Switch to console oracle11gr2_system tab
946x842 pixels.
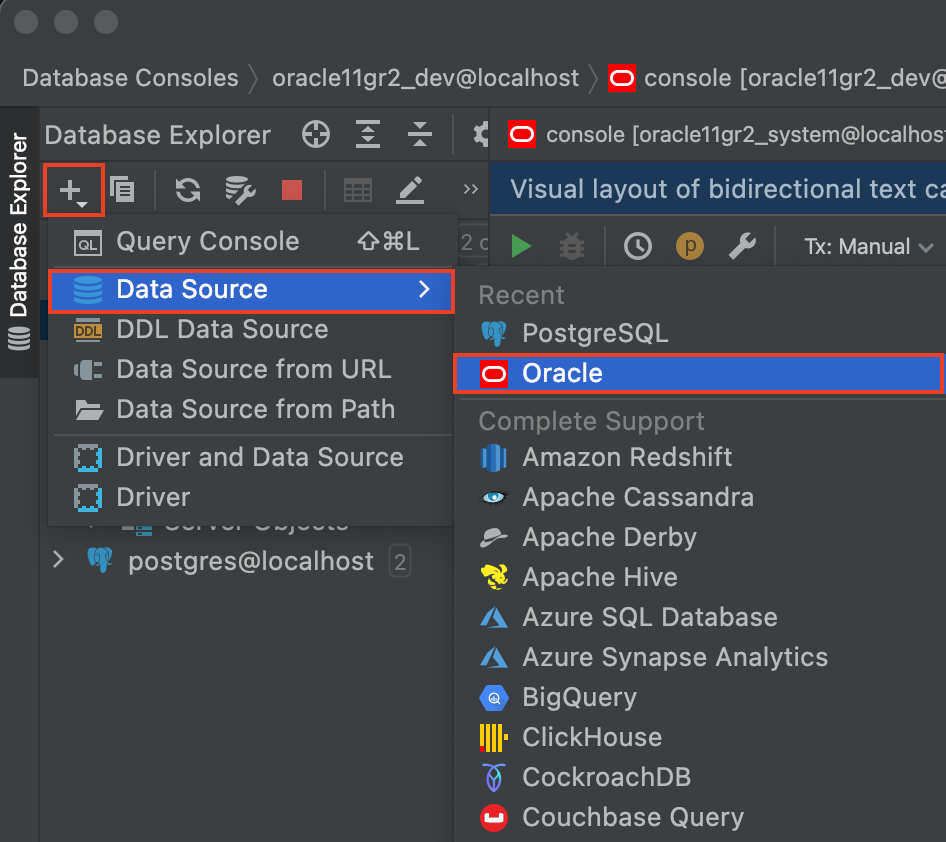(x=726, y=135)
